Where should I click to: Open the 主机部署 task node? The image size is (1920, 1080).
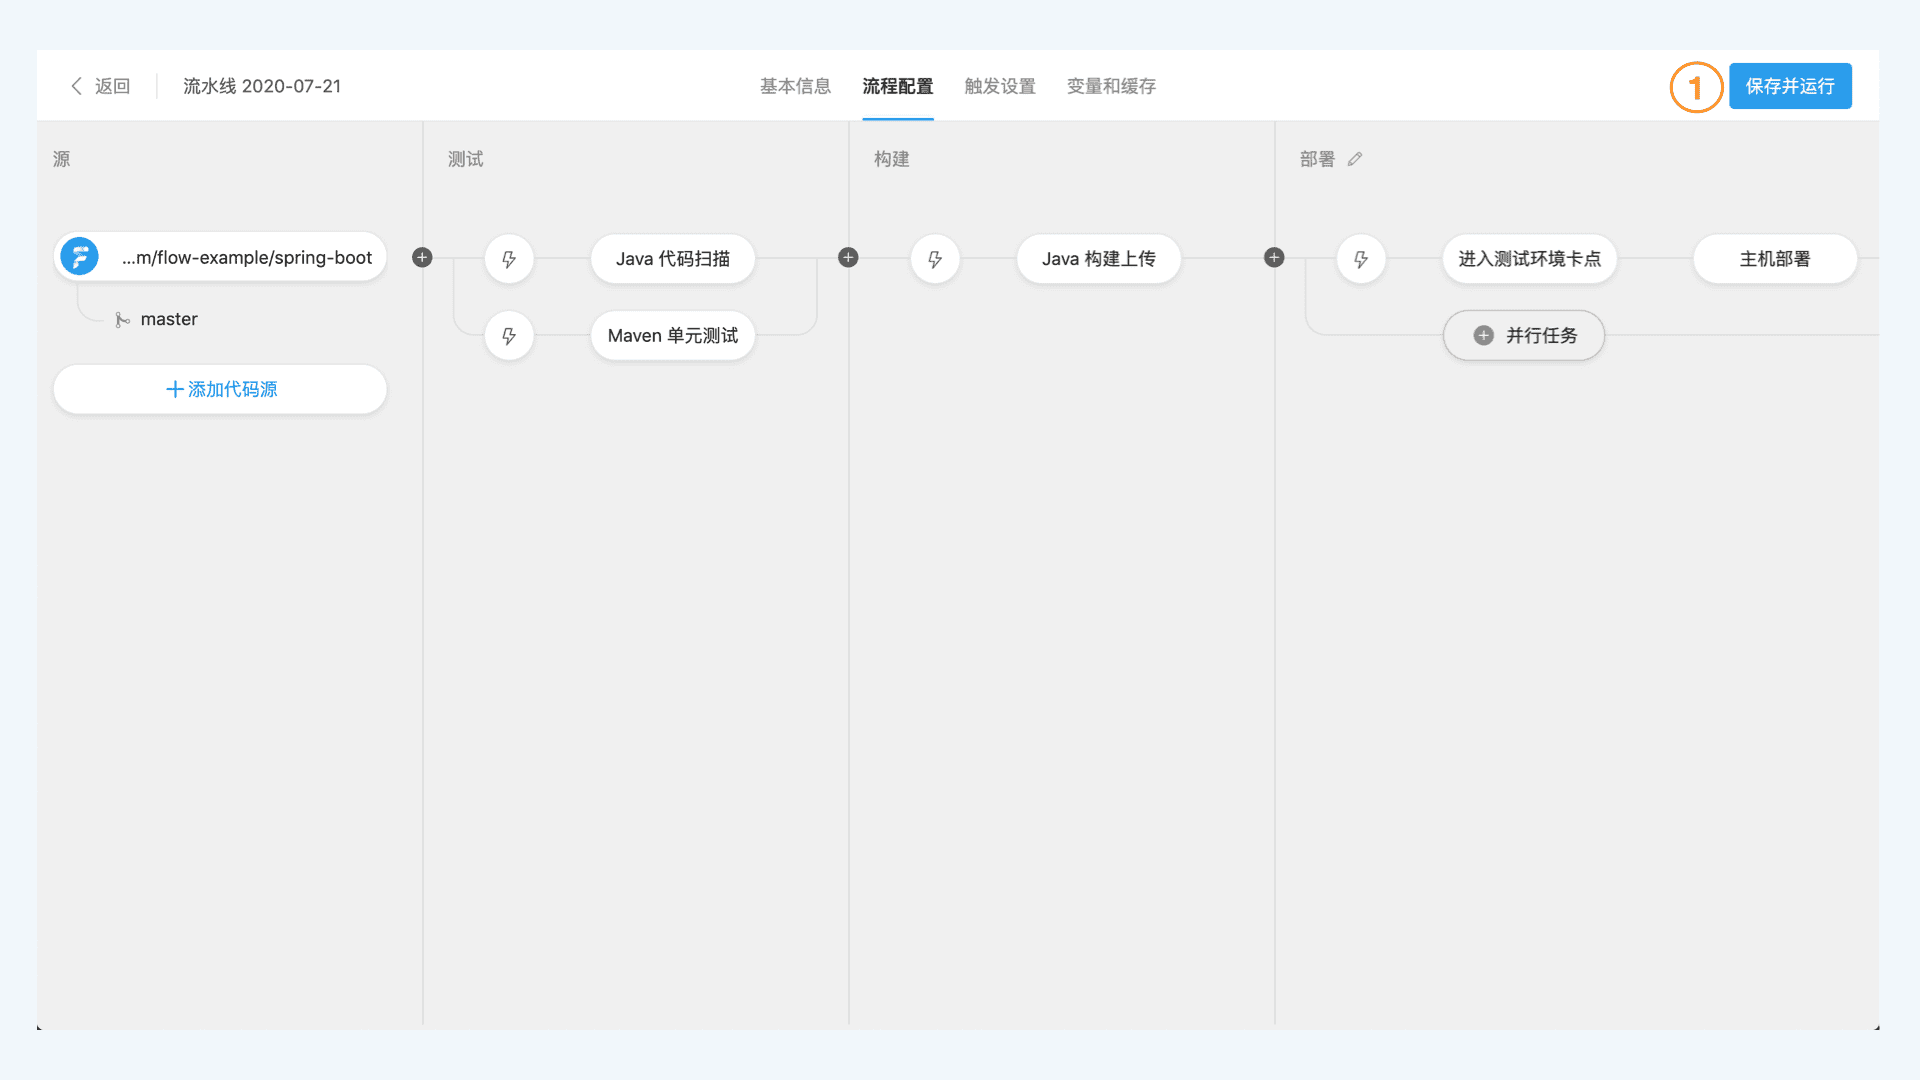tap(1774, 259)
